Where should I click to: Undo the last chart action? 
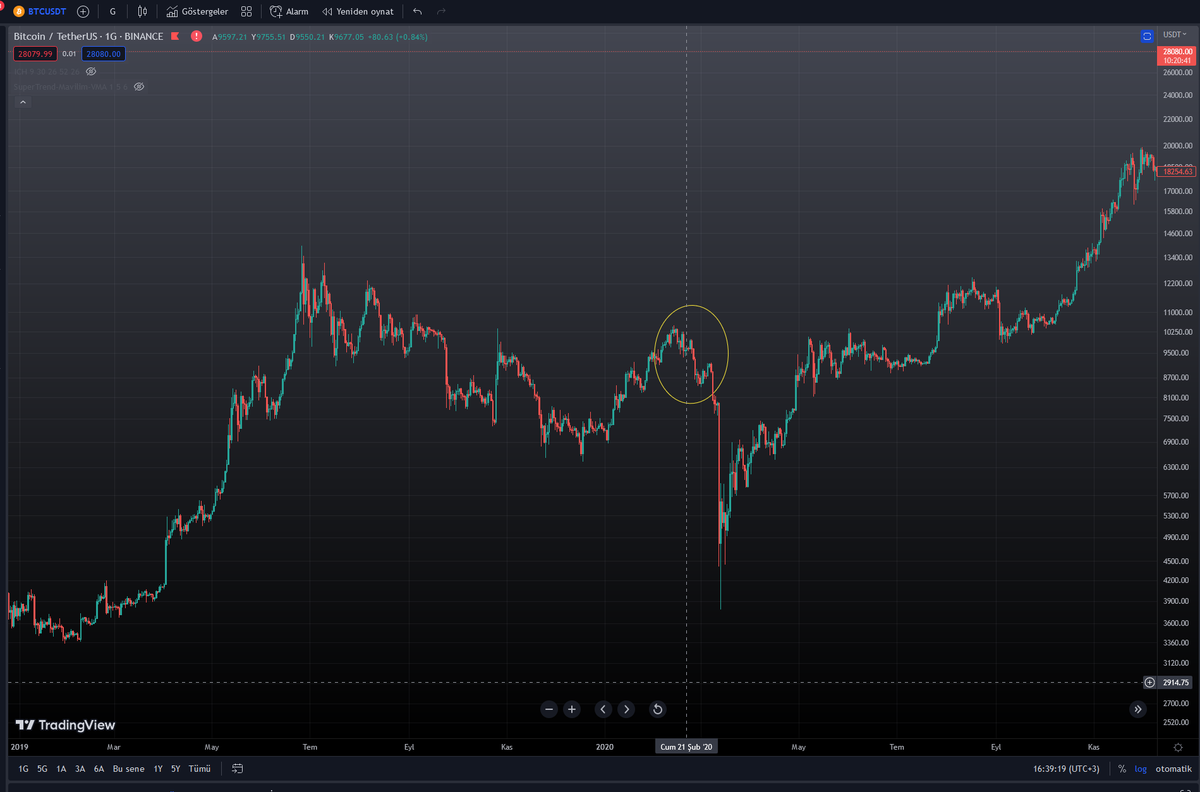tap(417, 11)
